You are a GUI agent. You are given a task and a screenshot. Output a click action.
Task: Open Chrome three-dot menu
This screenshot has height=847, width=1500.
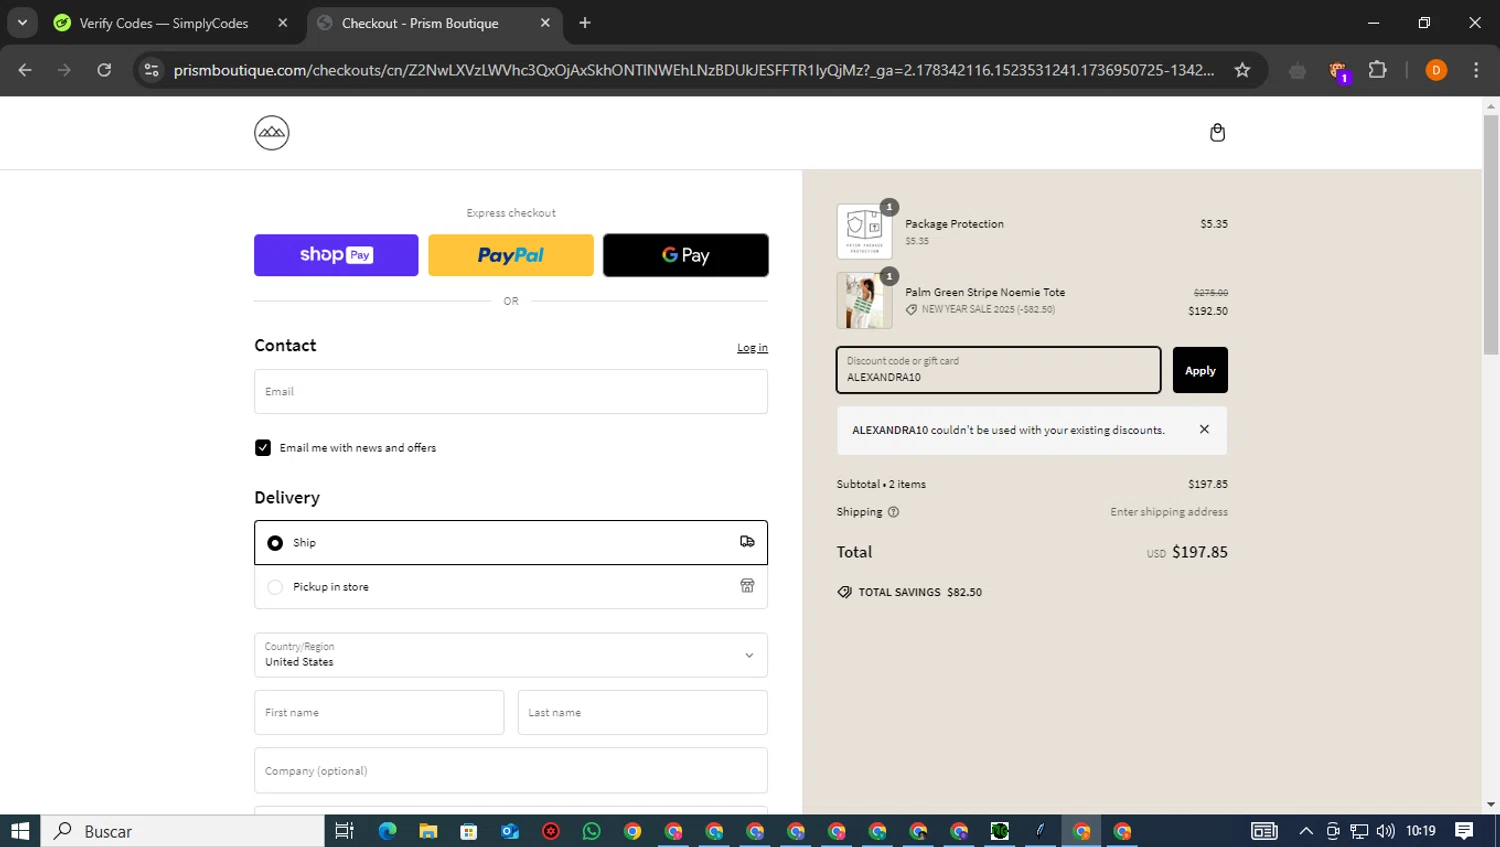[x=1476, y=70]
